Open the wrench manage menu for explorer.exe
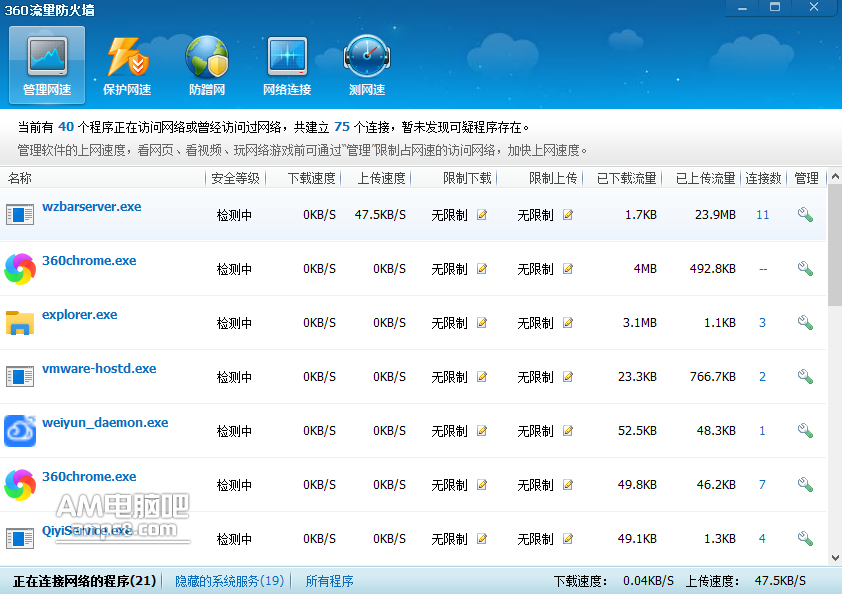Image resolution: width=842 pixels, height=594 pixels. 805,323
